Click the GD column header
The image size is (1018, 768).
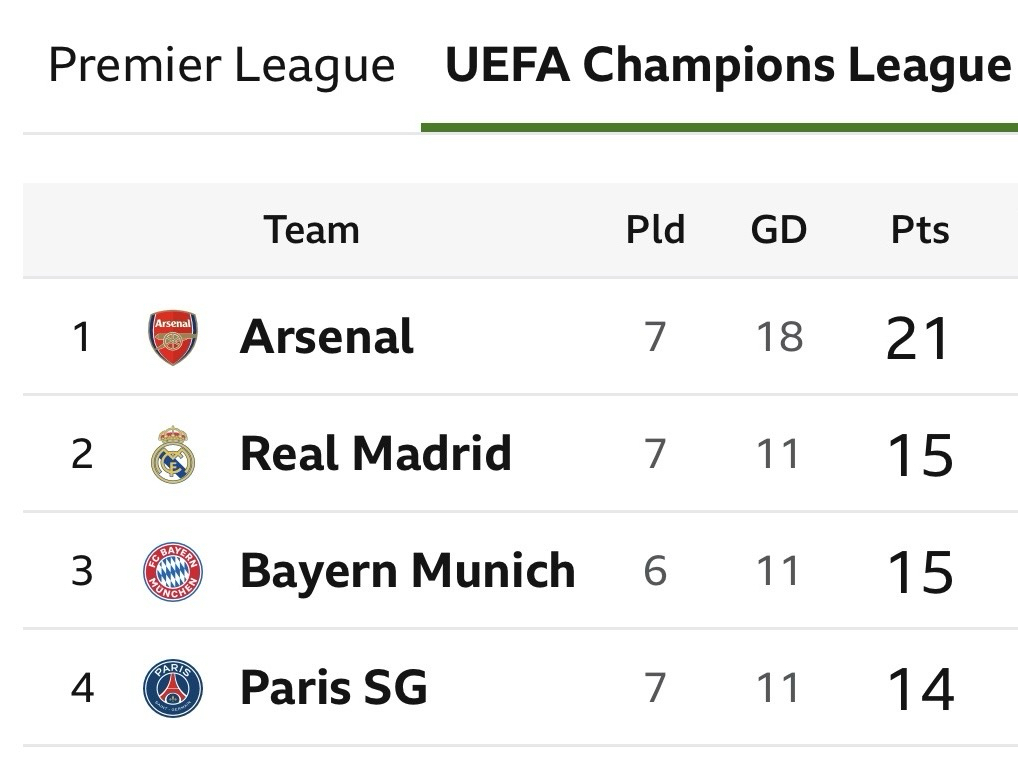click(778, 230)
